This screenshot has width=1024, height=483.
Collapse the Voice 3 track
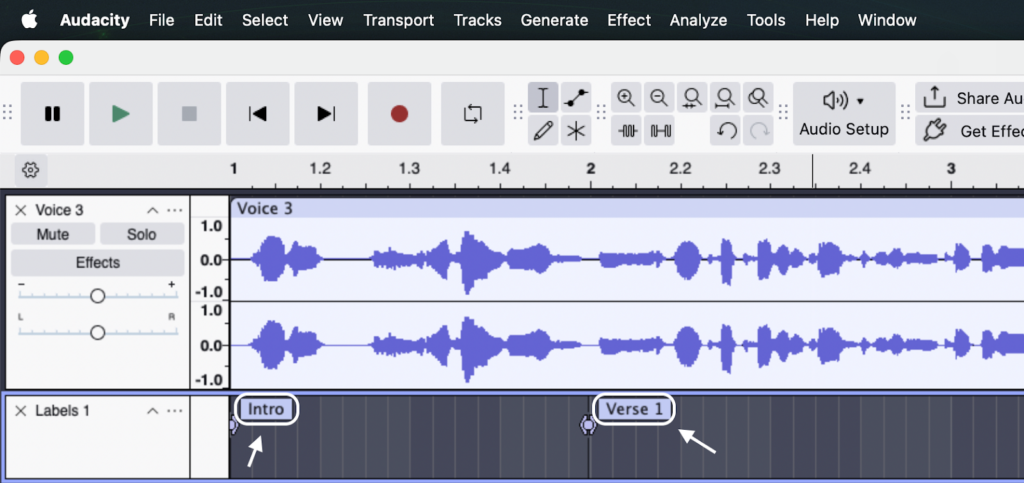pos(152,210)
